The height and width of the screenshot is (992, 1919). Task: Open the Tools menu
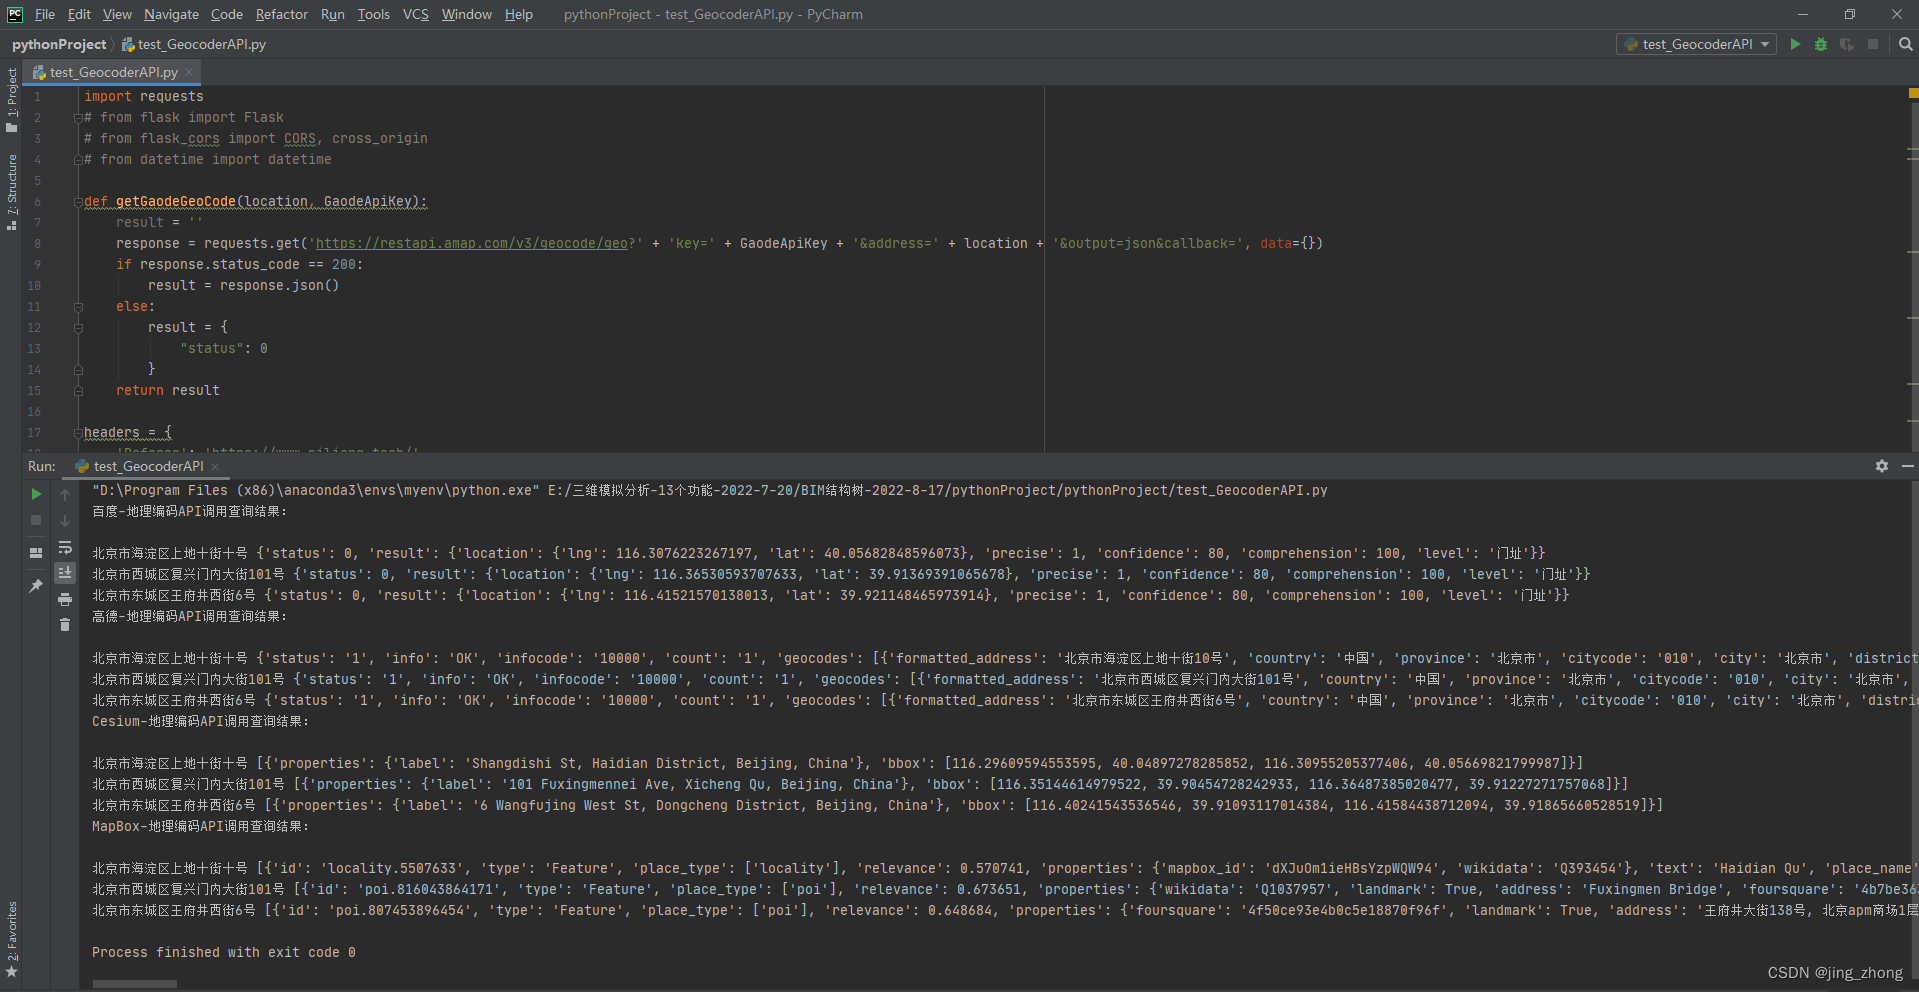pyautogui.click(x=374, y=14)
